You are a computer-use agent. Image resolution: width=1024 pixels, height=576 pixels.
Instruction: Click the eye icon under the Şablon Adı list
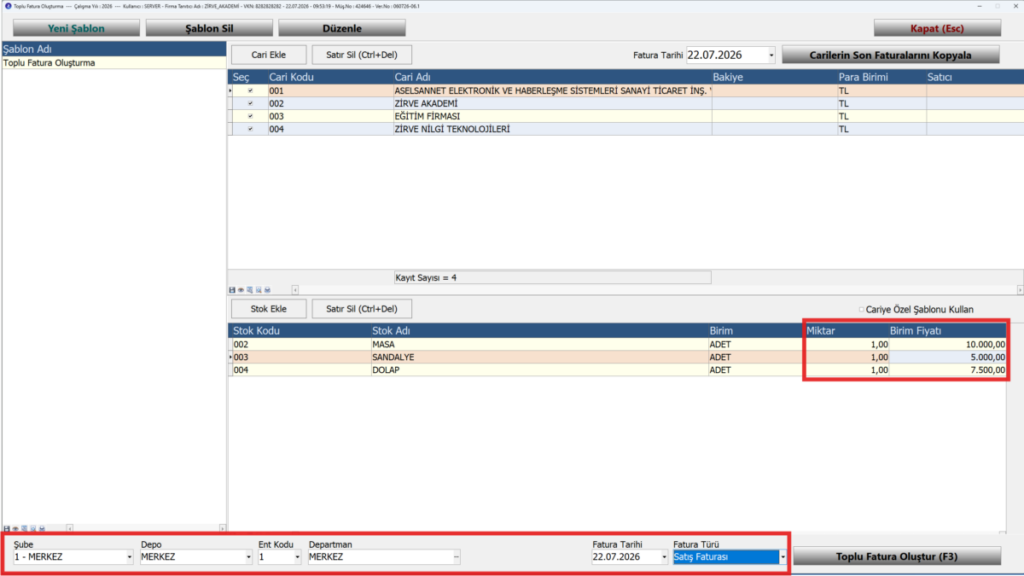[x=16, y=528]
